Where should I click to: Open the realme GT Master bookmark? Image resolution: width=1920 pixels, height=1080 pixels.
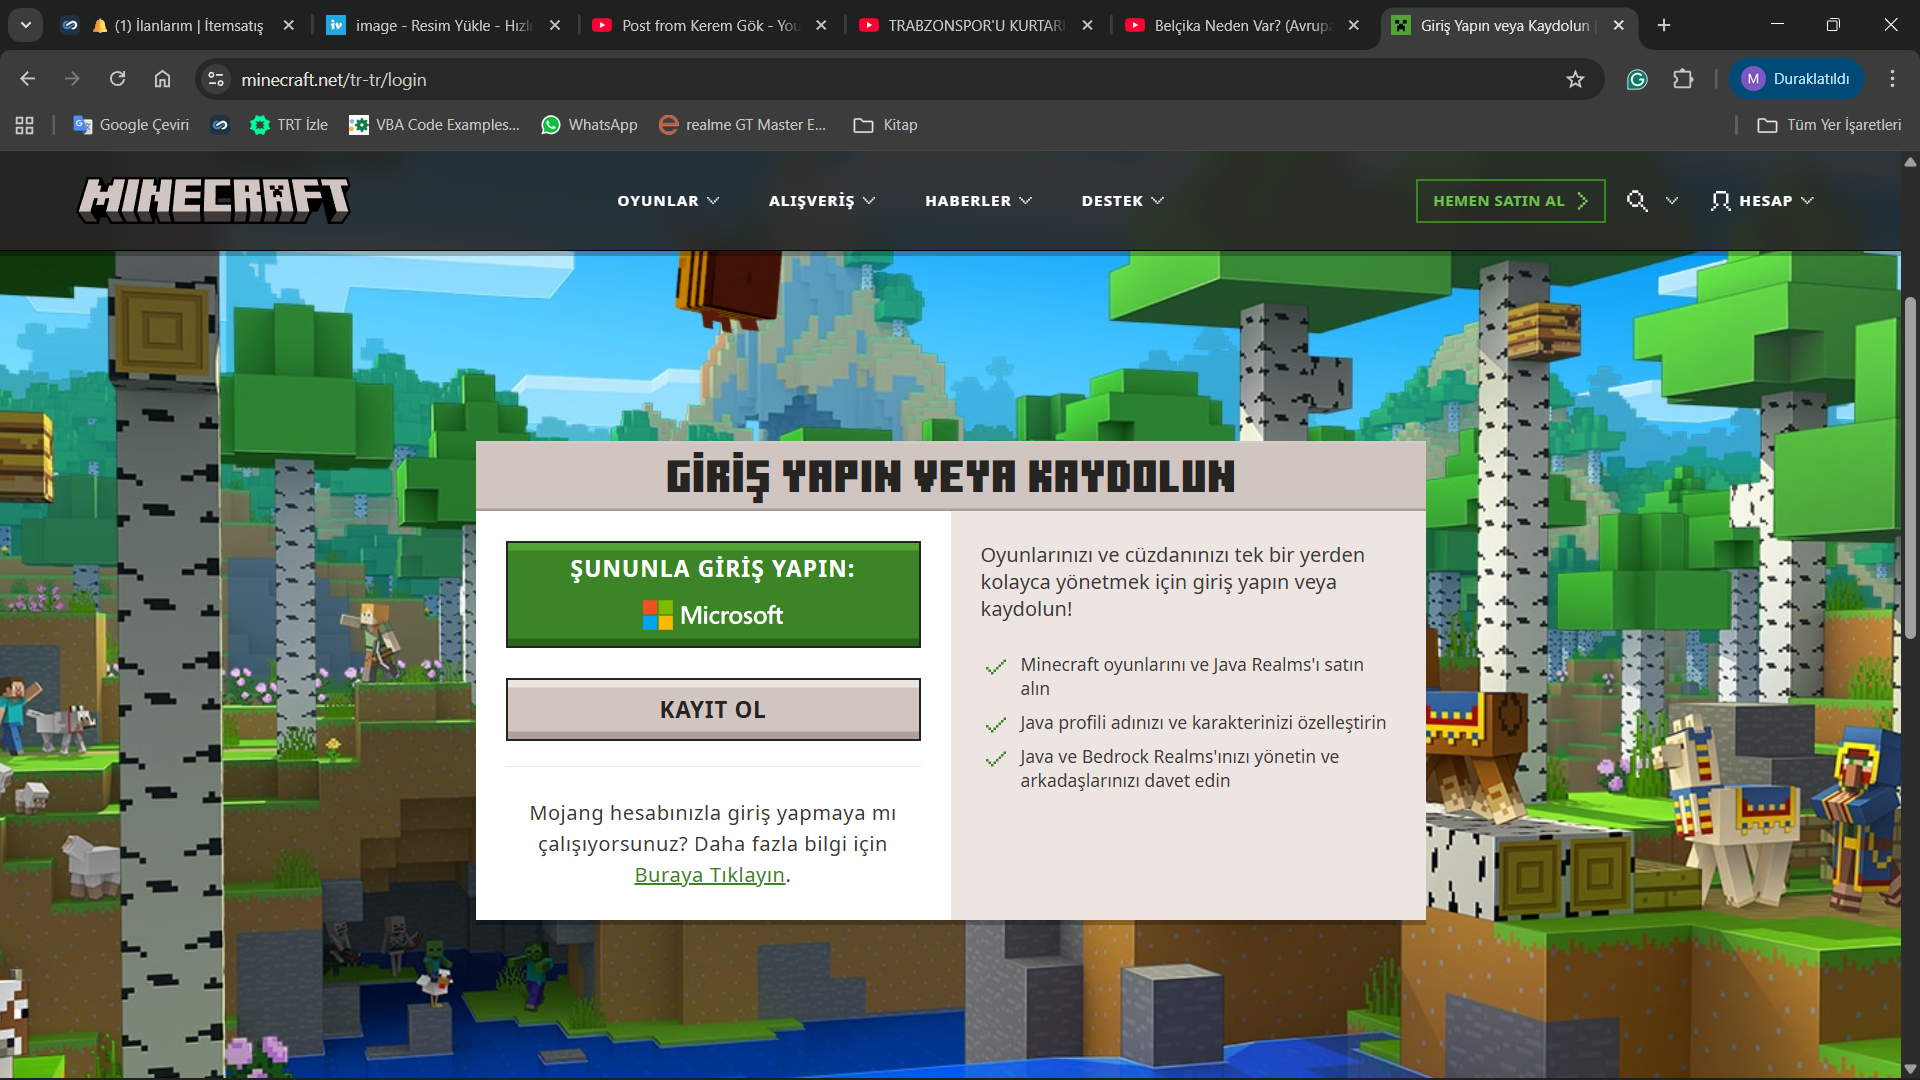(x=743, y=125)
